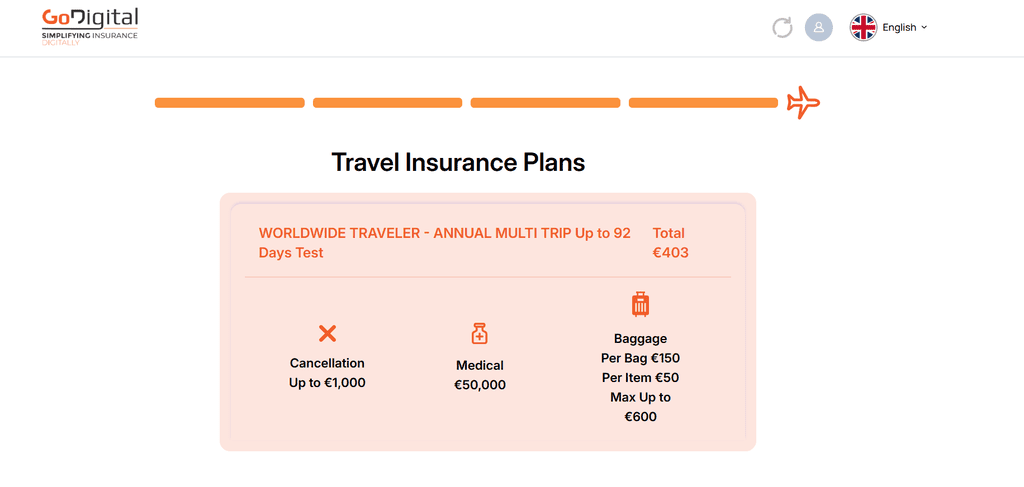This screenshot has width=1024, height=487.
Task: Select fourth progress step bar
Action: point(703,102)
